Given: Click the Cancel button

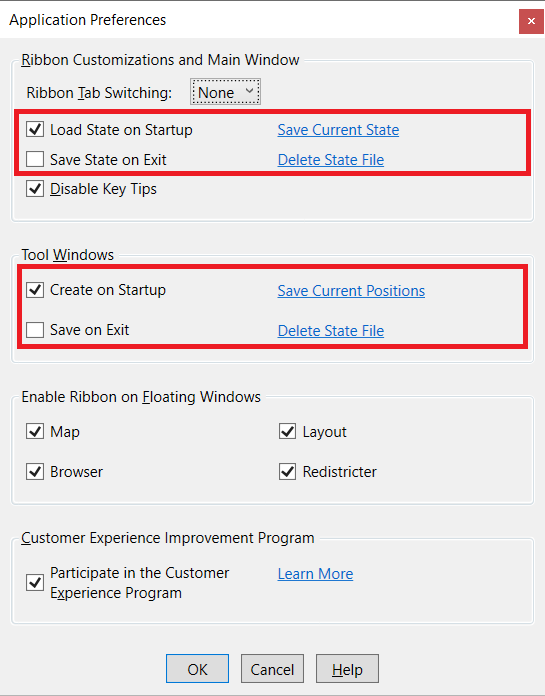Looking at the screenshot, I should pos(272,668).
